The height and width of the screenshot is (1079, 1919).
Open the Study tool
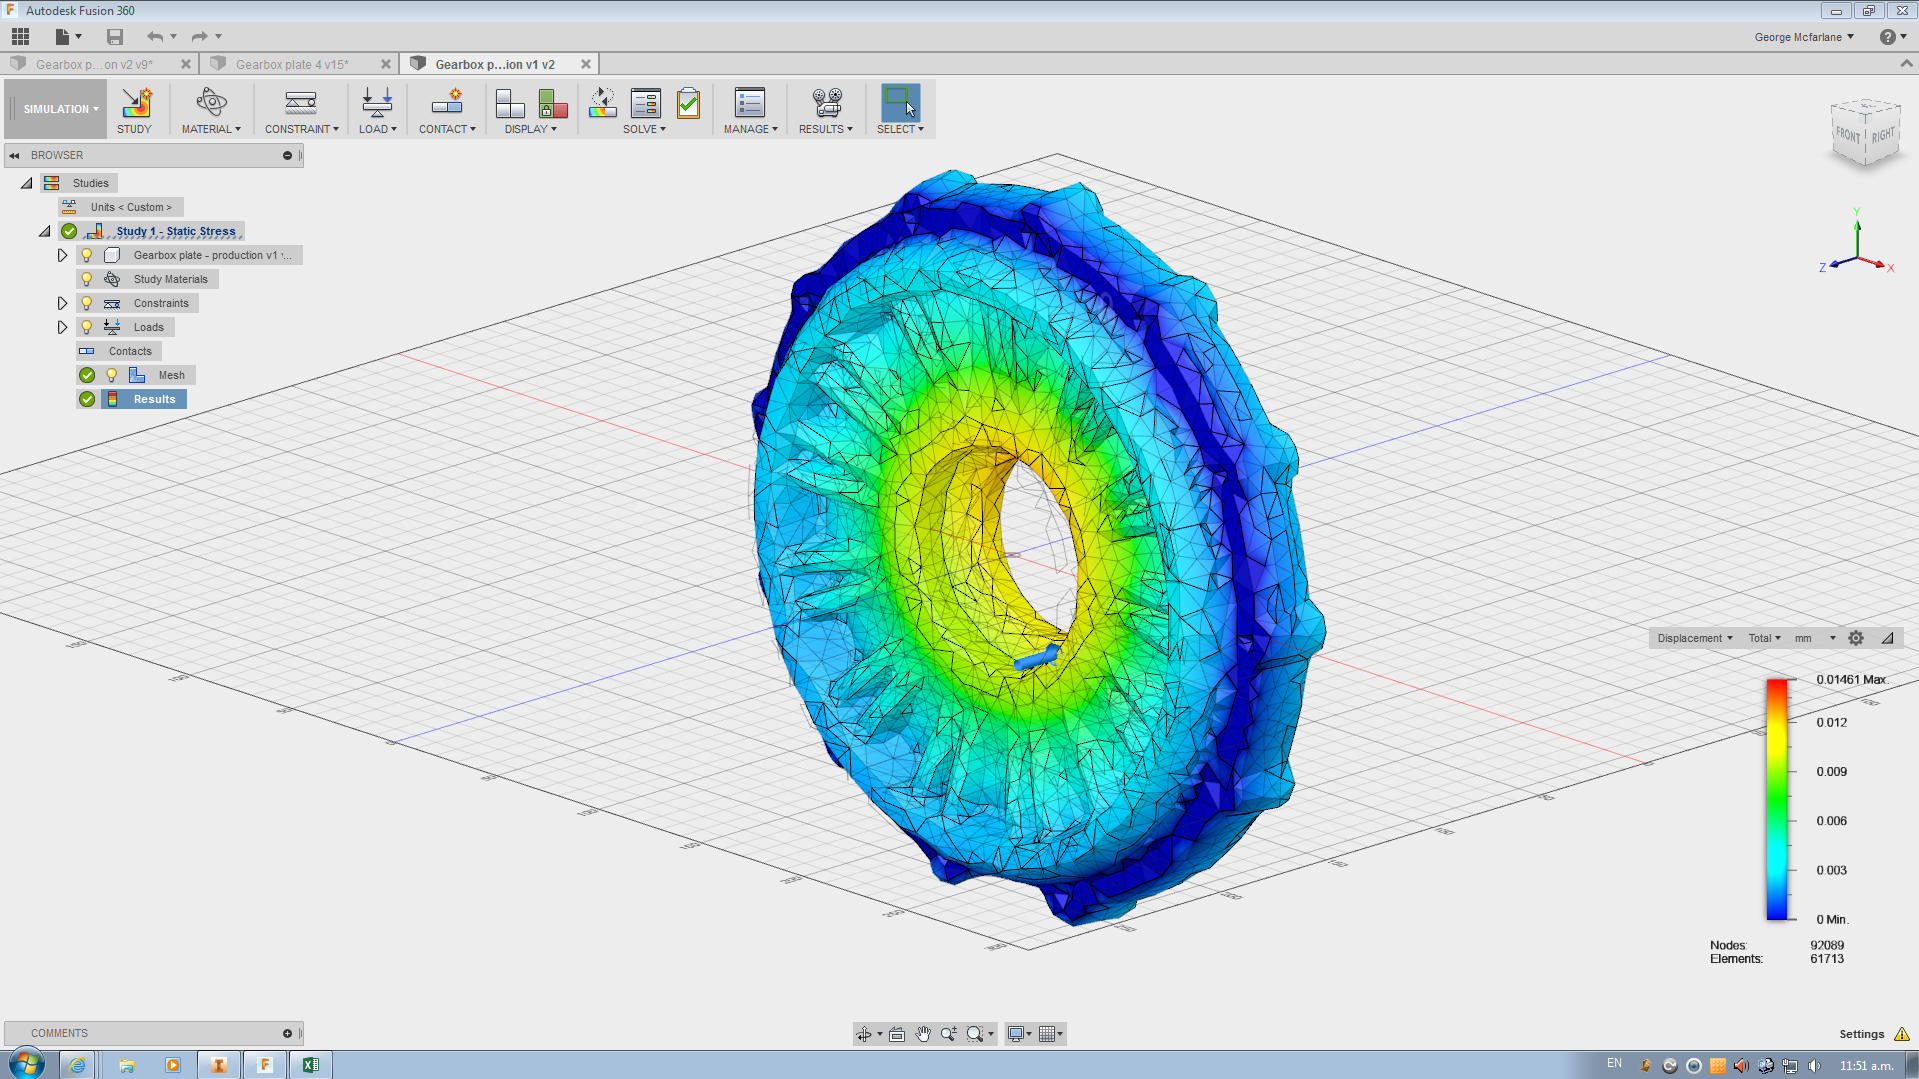tap(135, 108)
